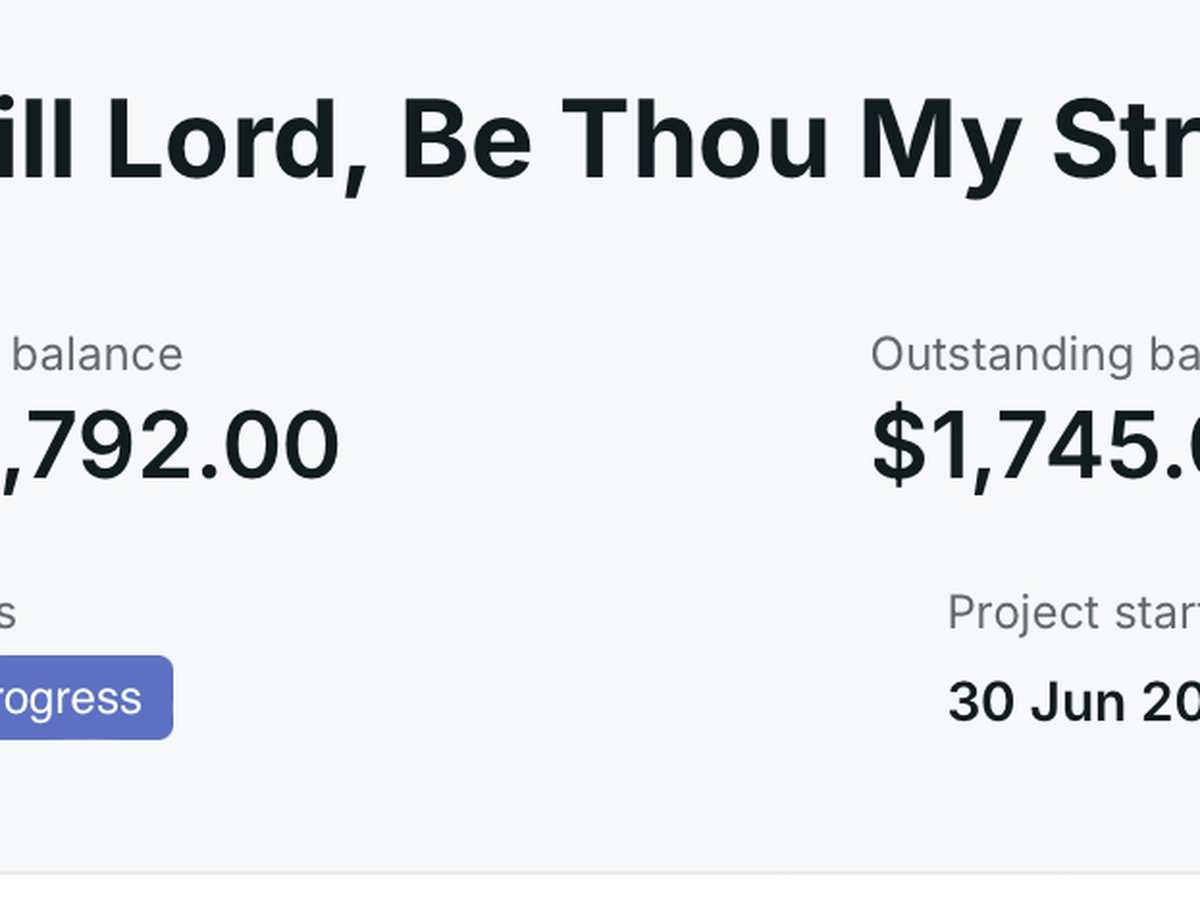The image size is (1200, 900).
Task: Click the left "balance" label
Action: (97, 354)
